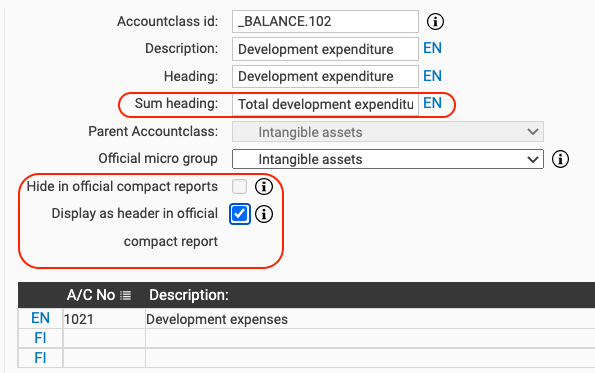Viewport: 595px width, 373px height.
Task: Click the A/C No column header
Action: (x=91, y=295)
